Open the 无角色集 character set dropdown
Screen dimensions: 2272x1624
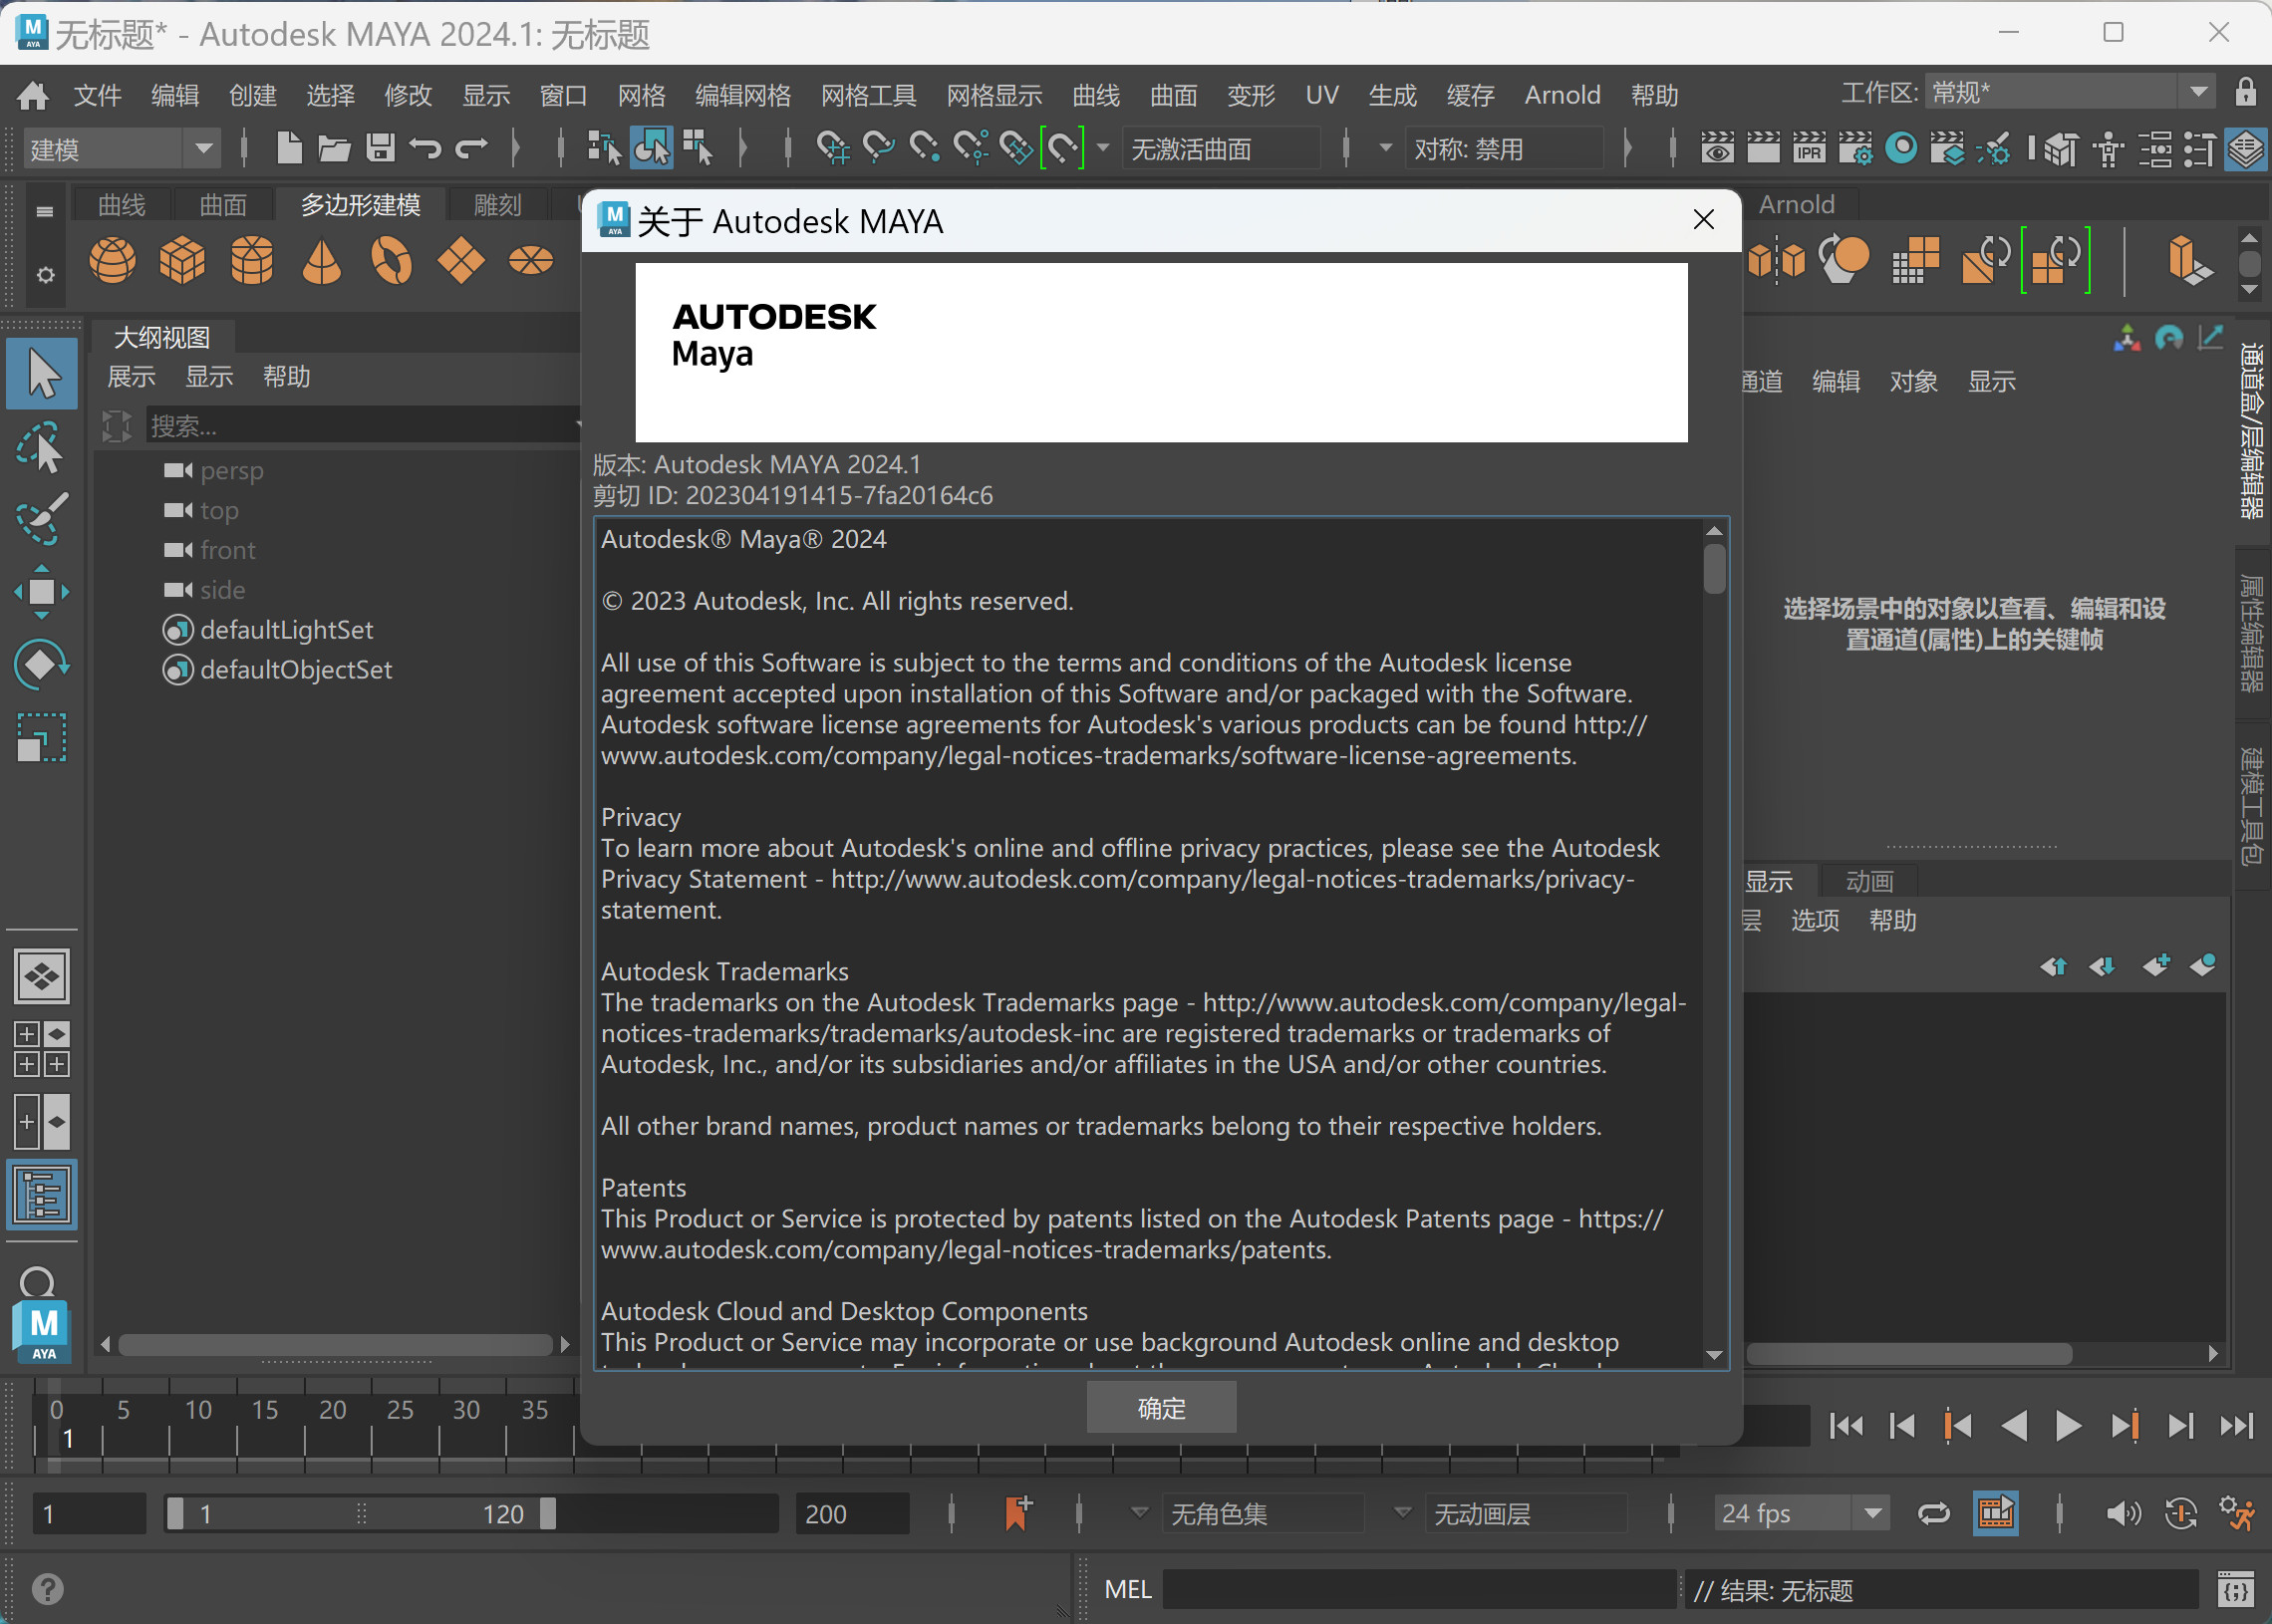coord(1264,1513)
